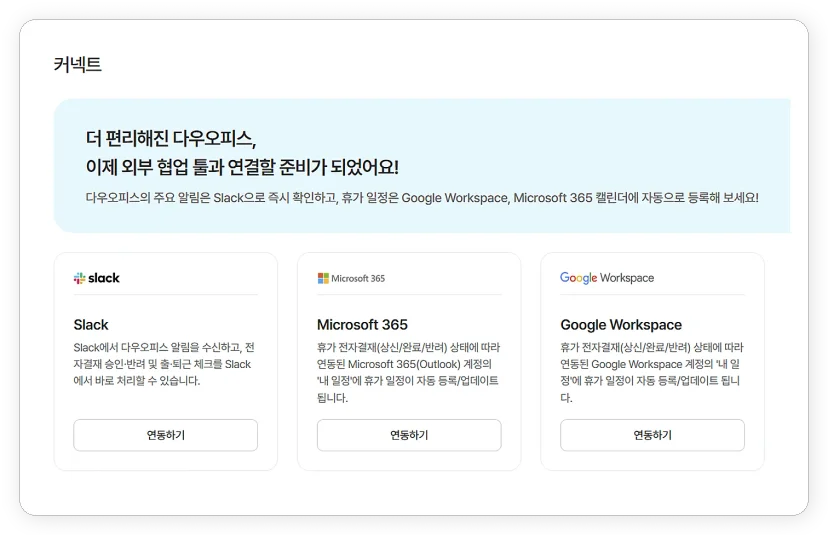Click the Google Workspace logo
The image size is (828, 535).
click(607, 278)
